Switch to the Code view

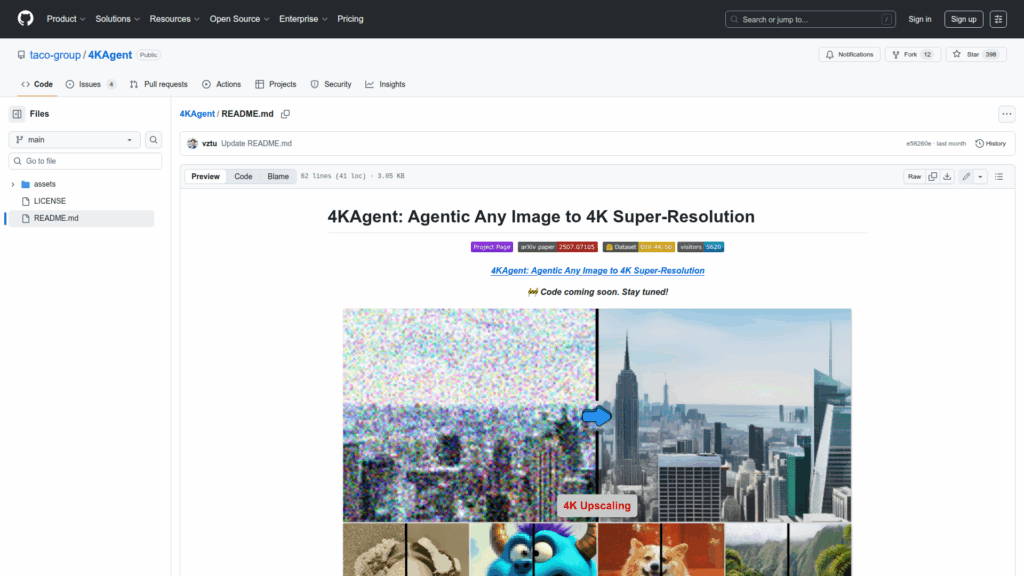243,176
